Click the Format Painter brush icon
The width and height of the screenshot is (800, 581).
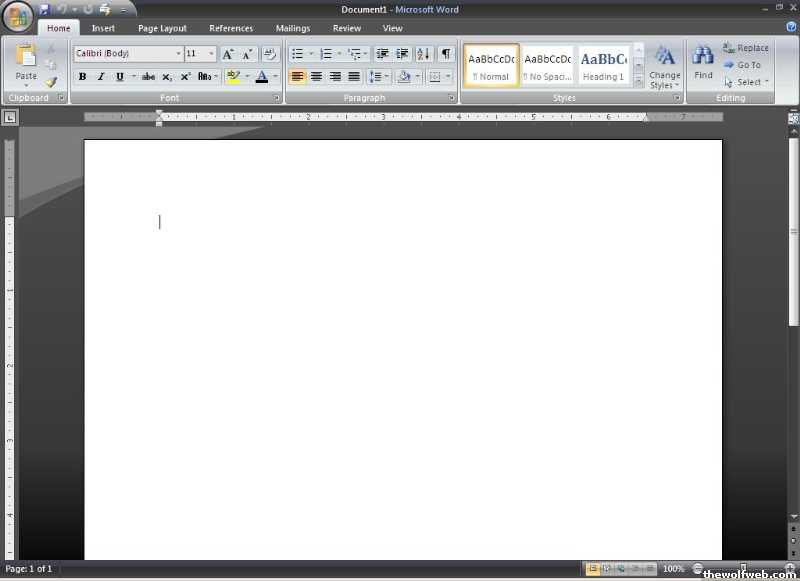[51, 82]
